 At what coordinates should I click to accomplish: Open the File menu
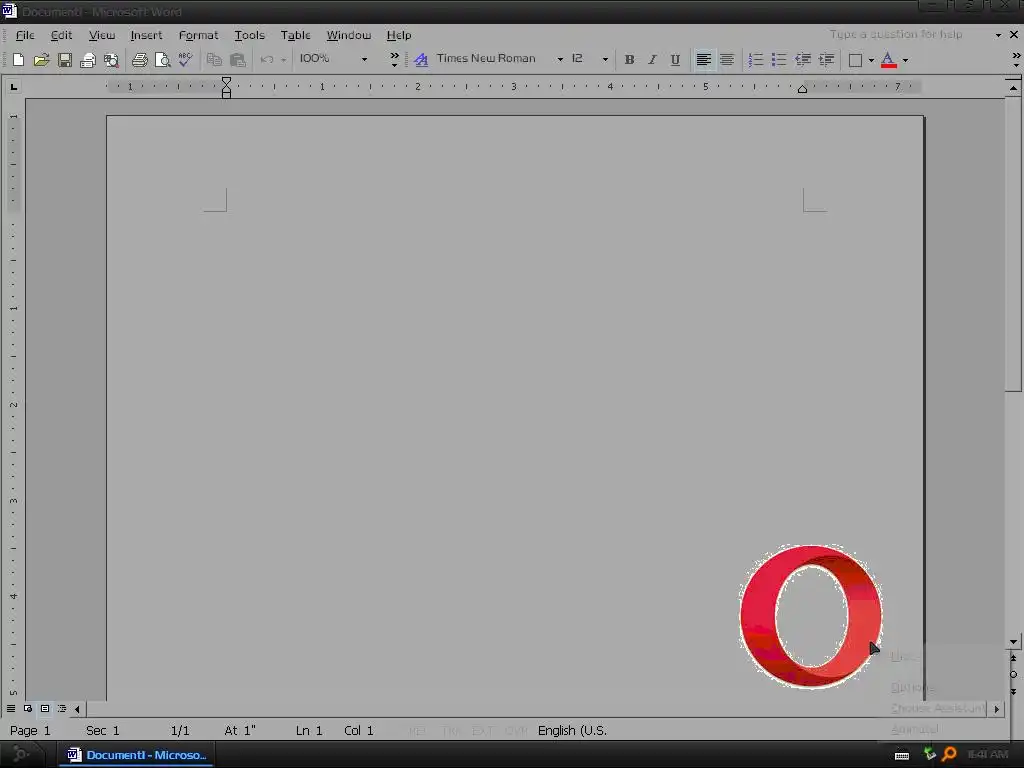[25, 35]
